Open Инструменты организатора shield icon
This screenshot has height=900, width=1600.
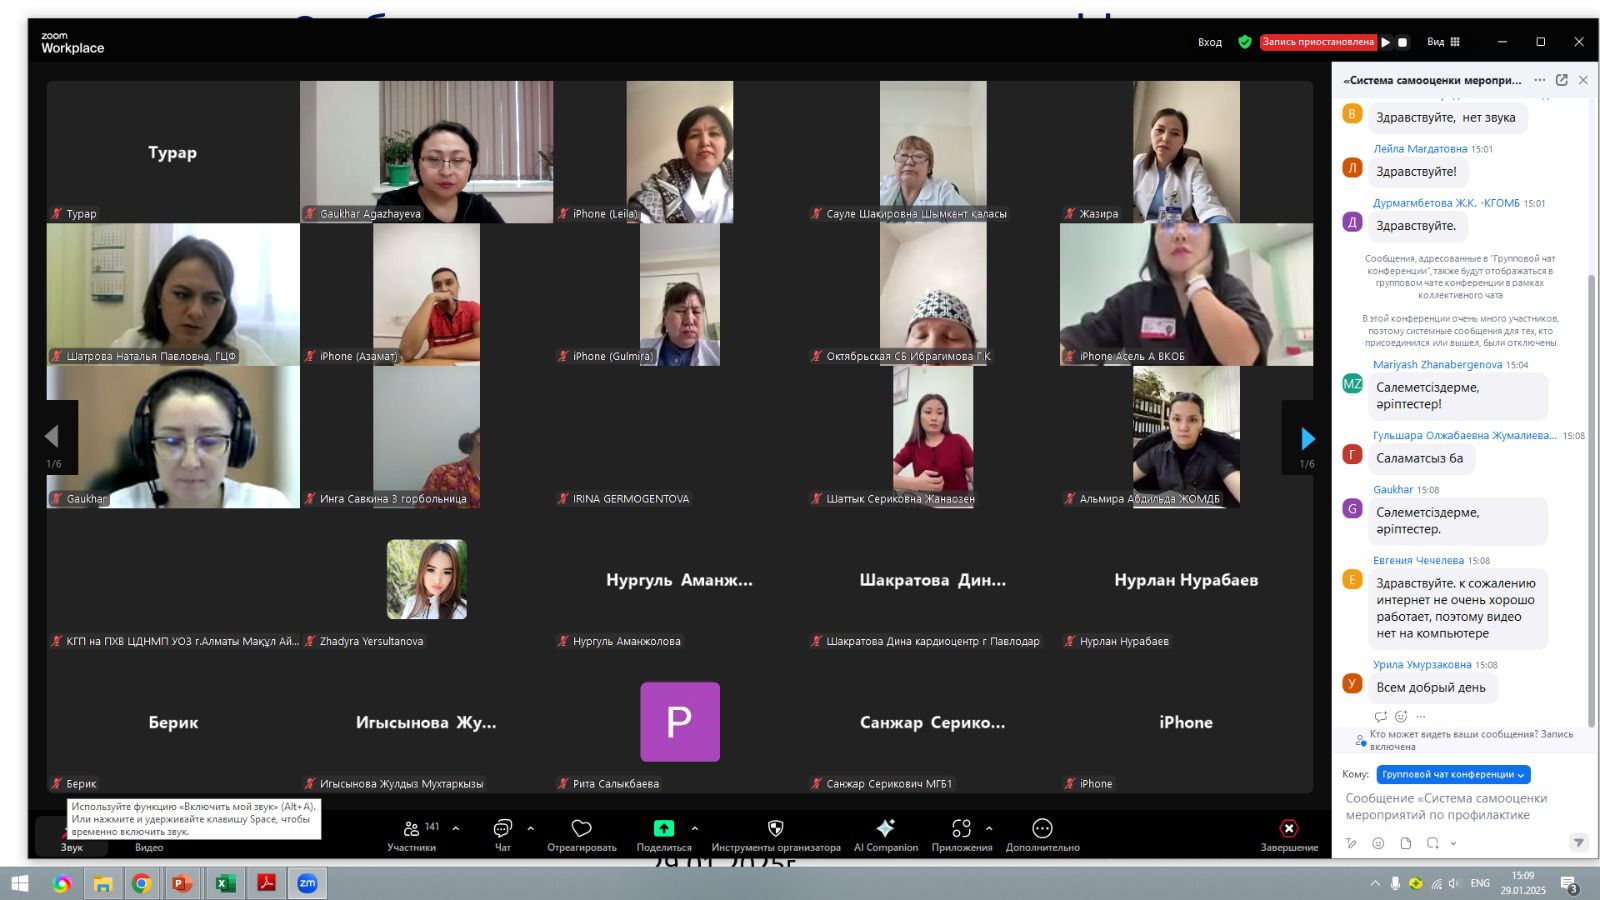point(775,828)
